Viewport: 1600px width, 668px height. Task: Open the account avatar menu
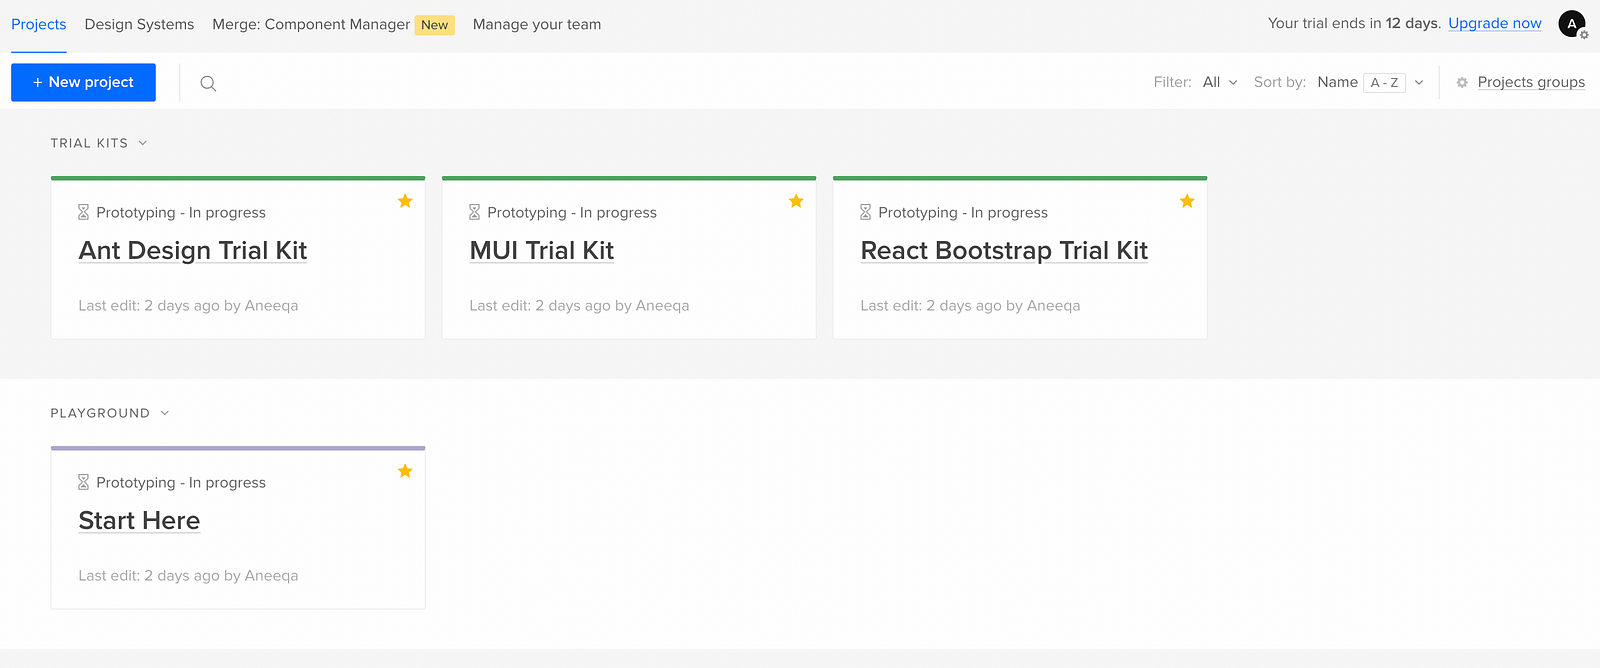(x=1572, y=24)
